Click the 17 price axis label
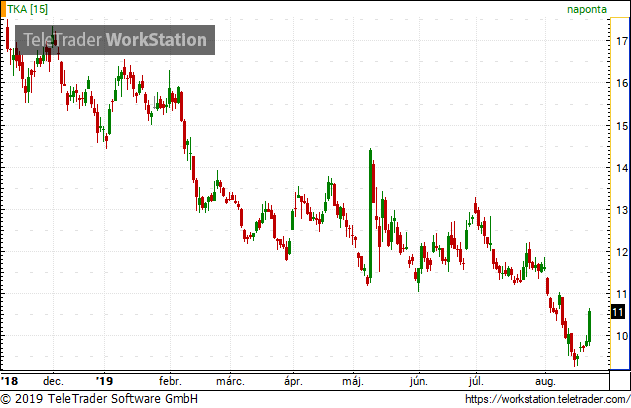This screenshot has width=631, height=408. click(x=622, y=41)
